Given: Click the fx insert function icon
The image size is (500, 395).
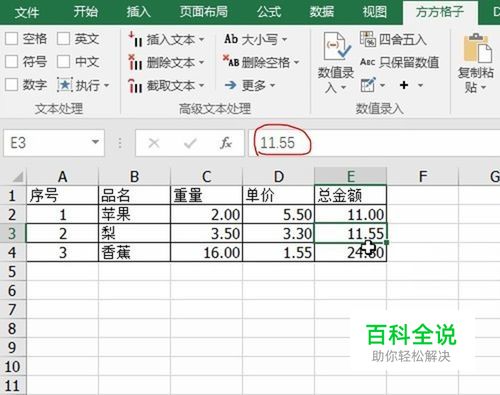Looking at the screenshot, I should (x=226, y=143).
